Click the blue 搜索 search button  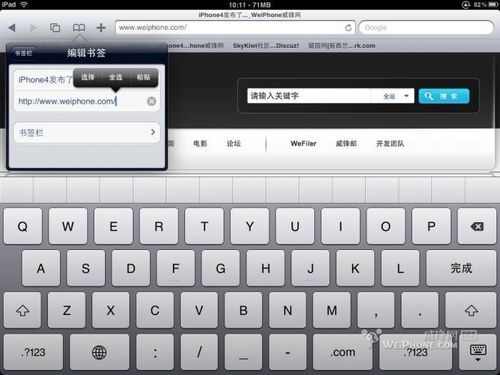(444, 96)
